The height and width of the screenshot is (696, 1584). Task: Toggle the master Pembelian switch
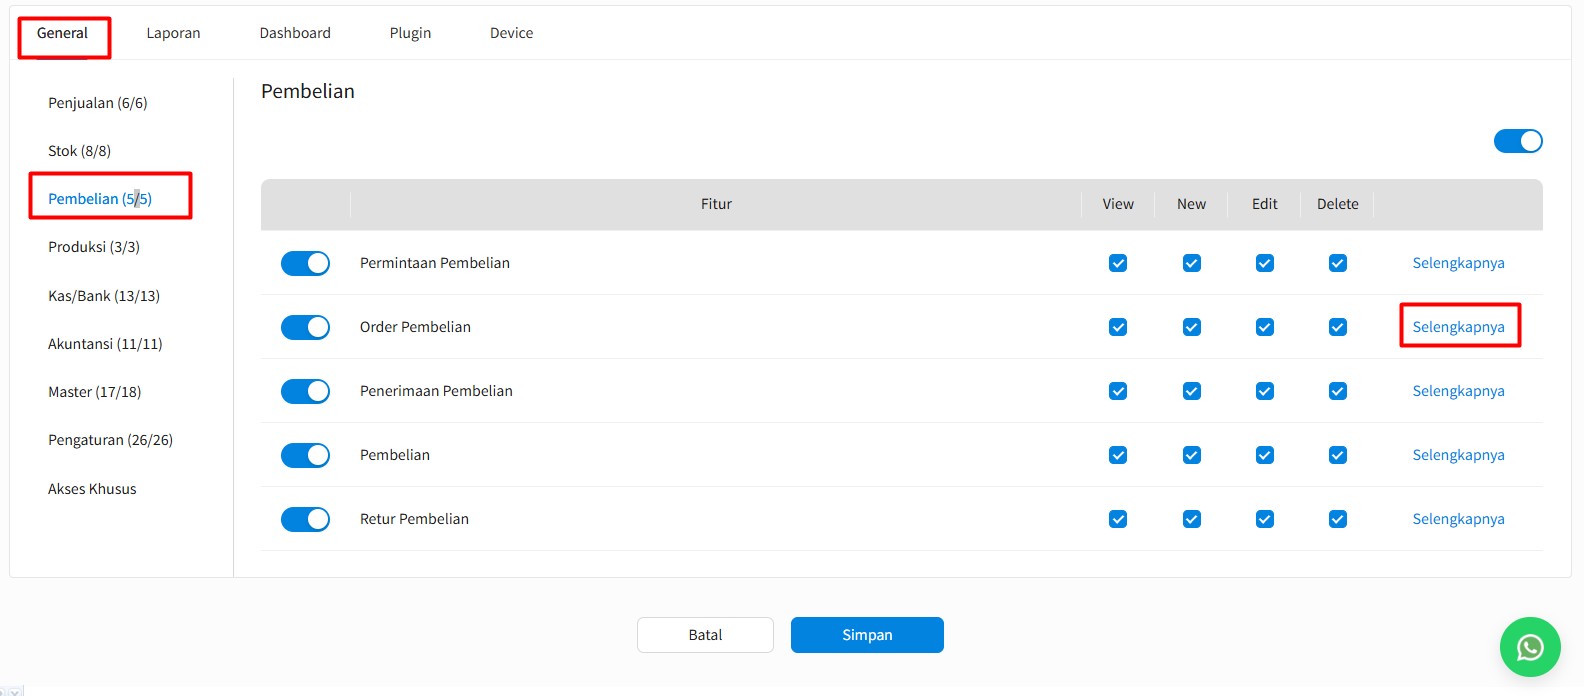[1518, 141]
